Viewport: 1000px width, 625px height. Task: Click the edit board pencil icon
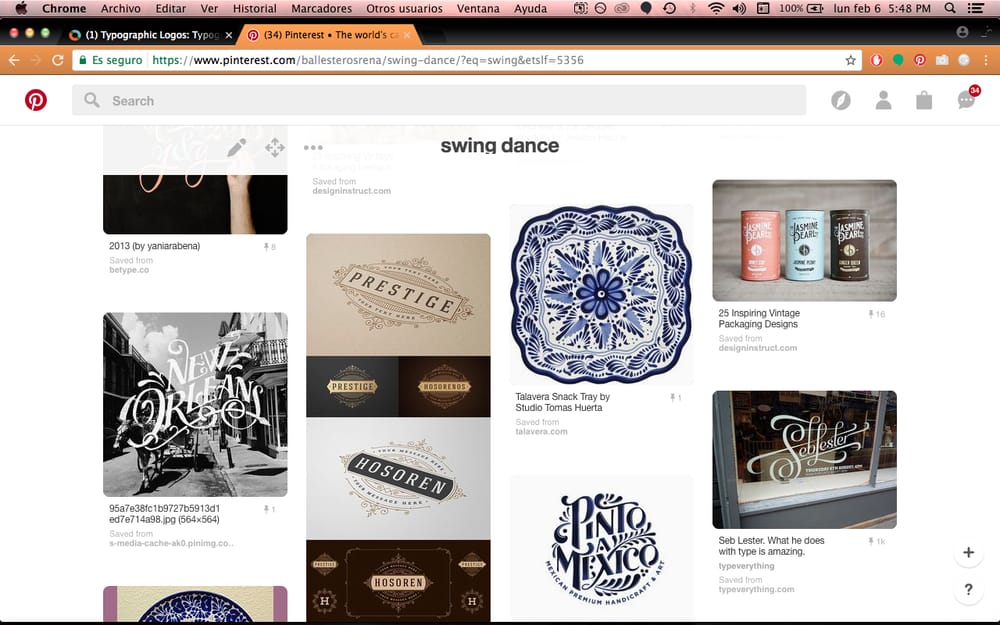tap(237, 147)
